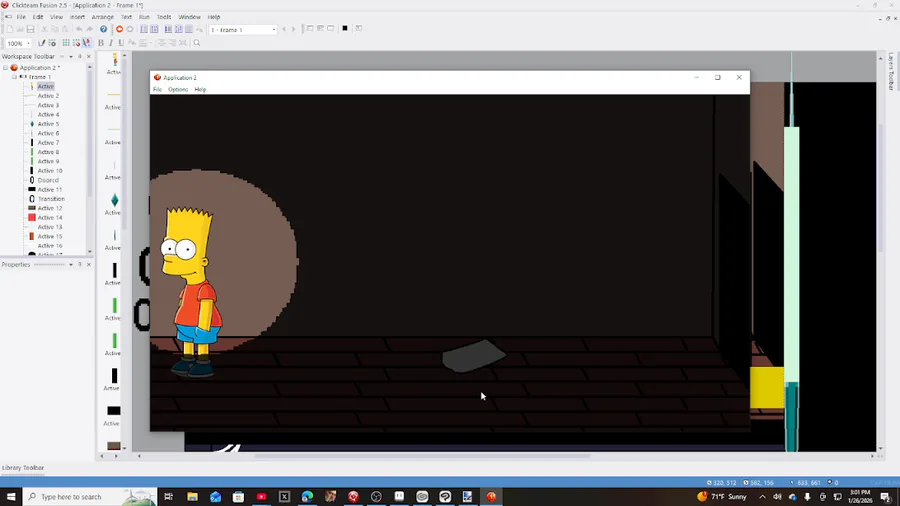The height and width of the screenshot is (506, 900).
Task: Open the Run menu
Action: tap(144, 17)
